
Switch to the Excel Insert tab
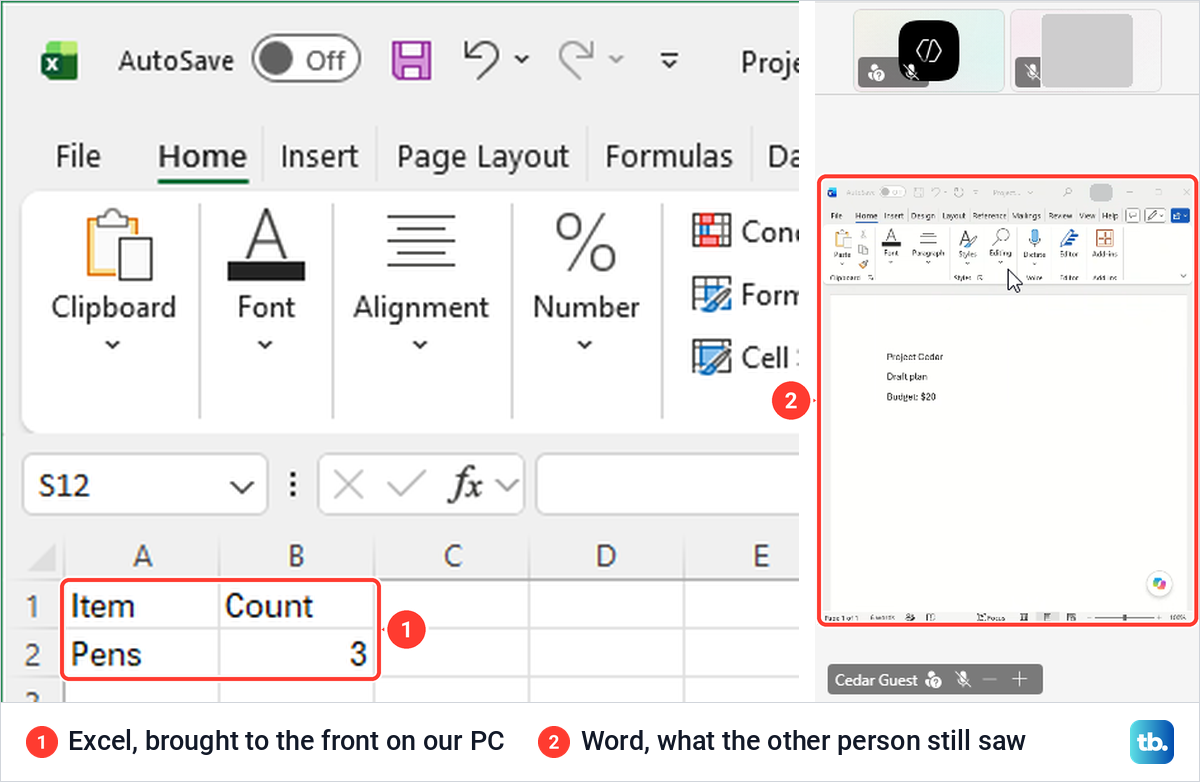click(x=319, y=157)
